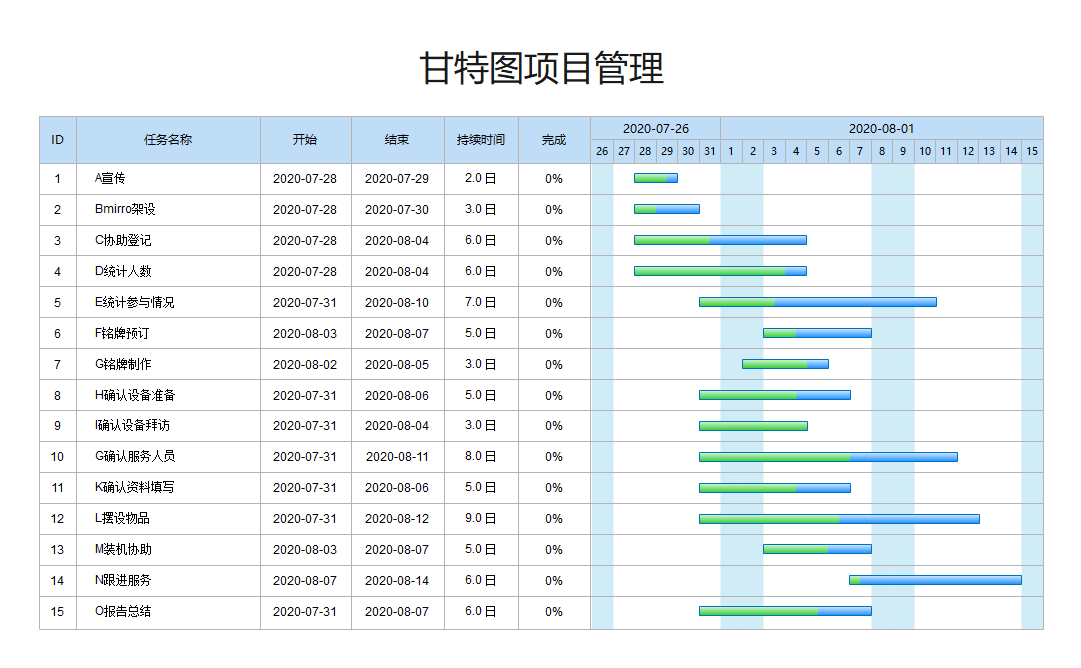
Task: Click duration 2.0日 in row 1
Action: point(481,178)
